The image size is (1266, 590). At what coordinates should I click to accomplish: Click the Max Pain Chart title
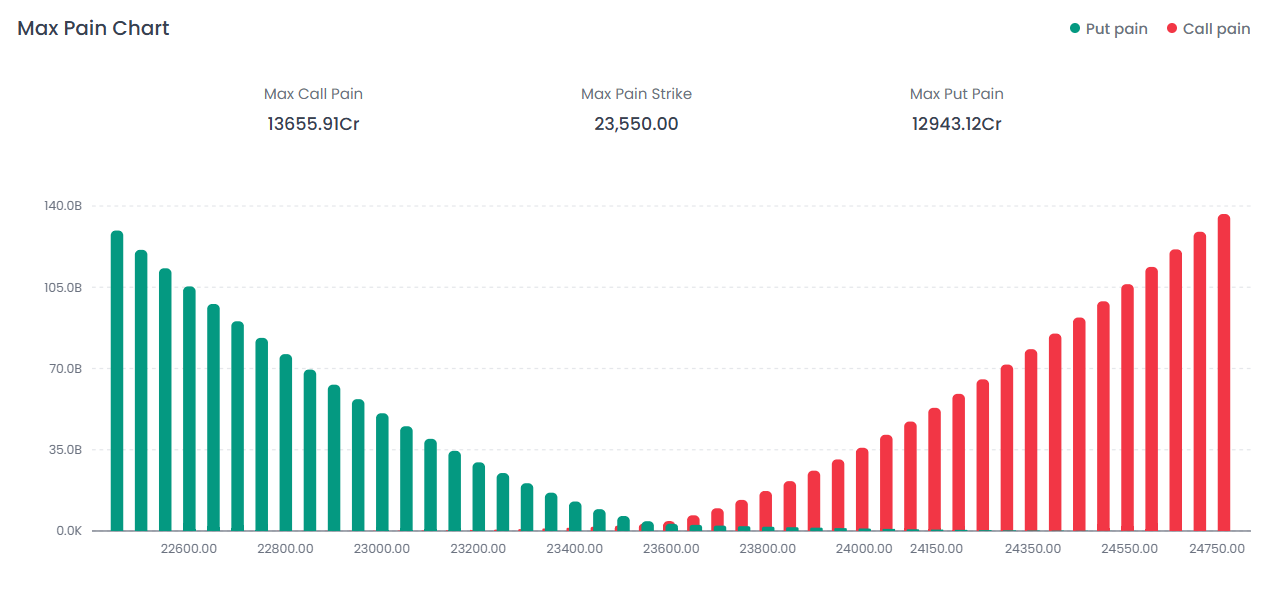pyautogui.click(x=94, y=28)
